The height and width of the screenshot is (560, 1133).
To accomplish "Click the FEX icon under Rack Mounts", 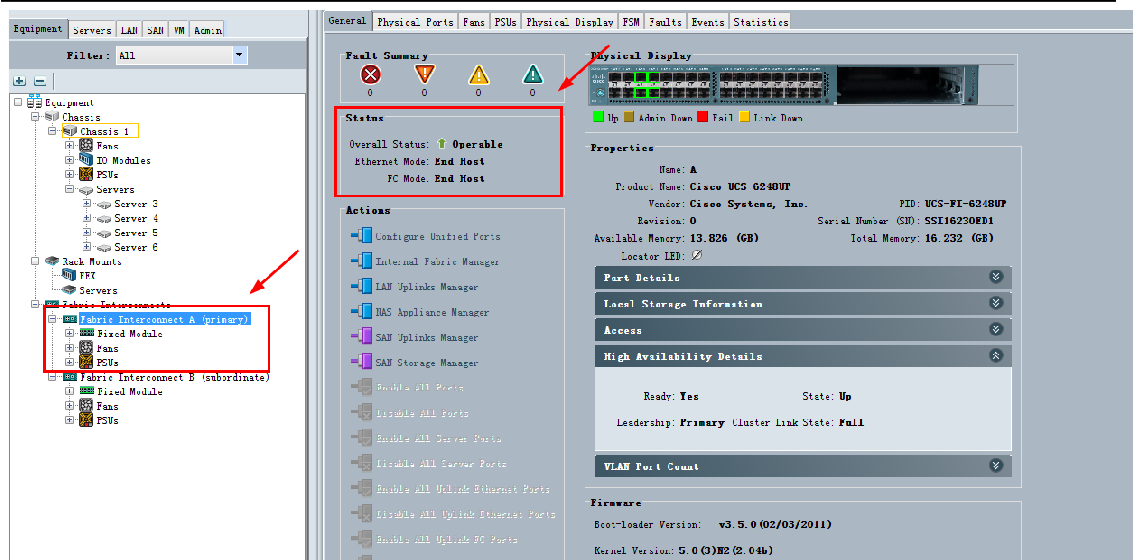I will pos(69,275).
